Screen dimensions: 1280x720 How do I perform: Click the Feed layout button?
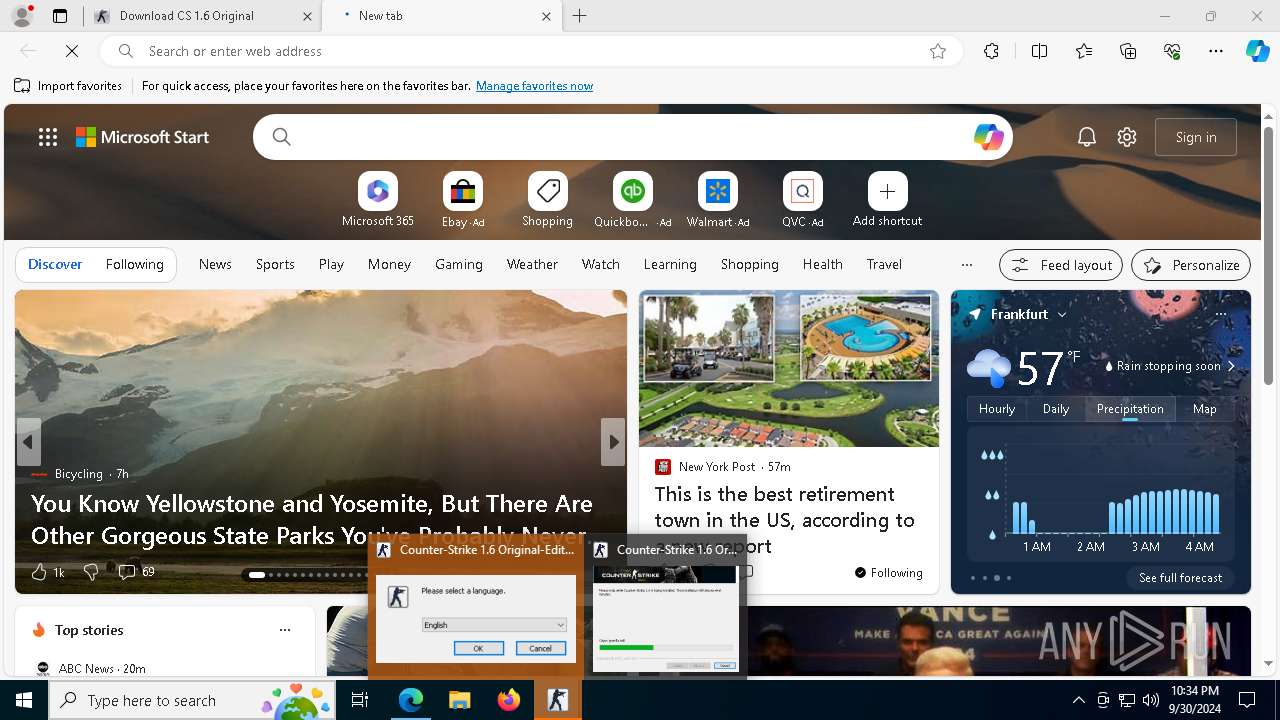(x=1061, y=265)
